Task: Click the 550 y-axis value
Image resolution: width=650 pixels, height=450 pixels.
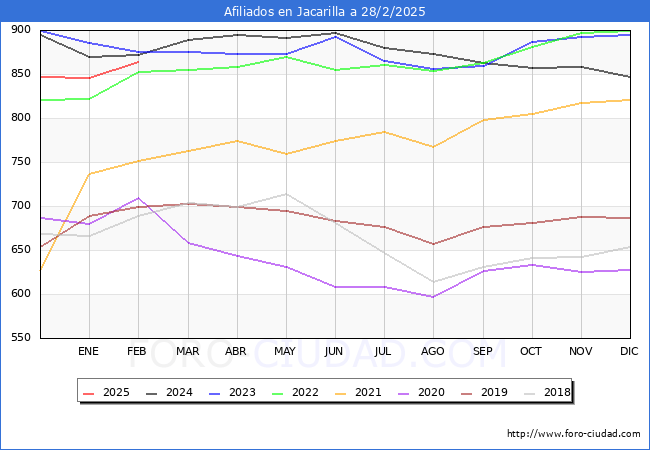Action: [21, 337]
